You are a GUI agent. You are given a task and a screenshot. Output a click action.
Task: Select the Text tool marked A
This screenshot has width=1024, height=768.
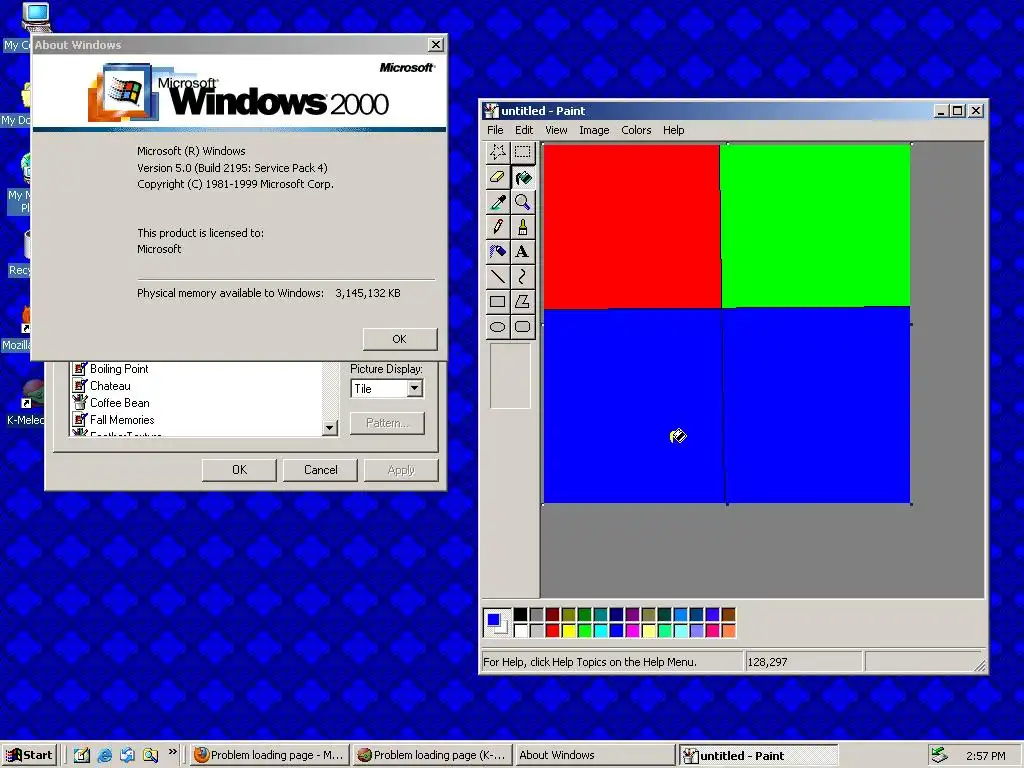point(522,251)
